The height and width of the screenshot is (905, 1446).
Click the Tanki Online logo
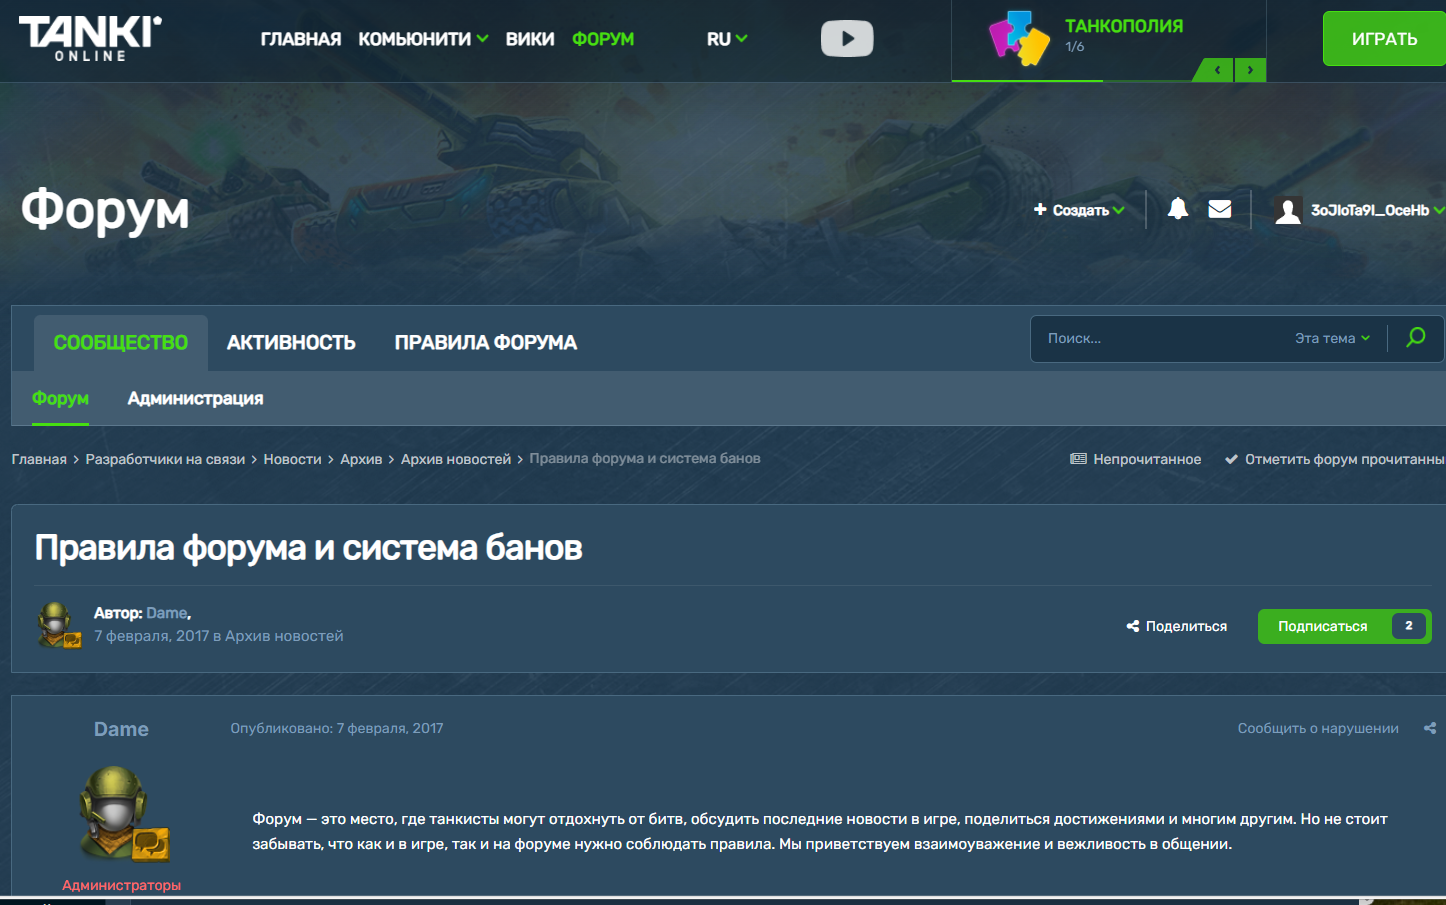(90, 38)
